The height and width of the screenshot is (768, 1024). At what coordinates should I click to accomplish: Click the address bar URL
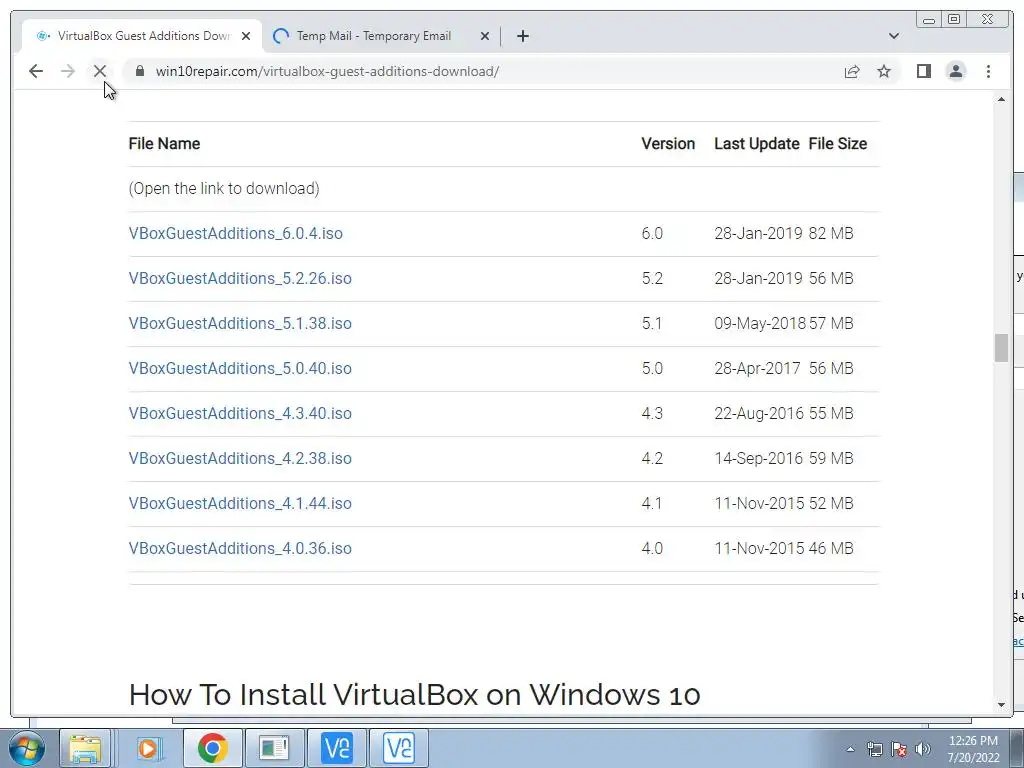pos(327,71)
